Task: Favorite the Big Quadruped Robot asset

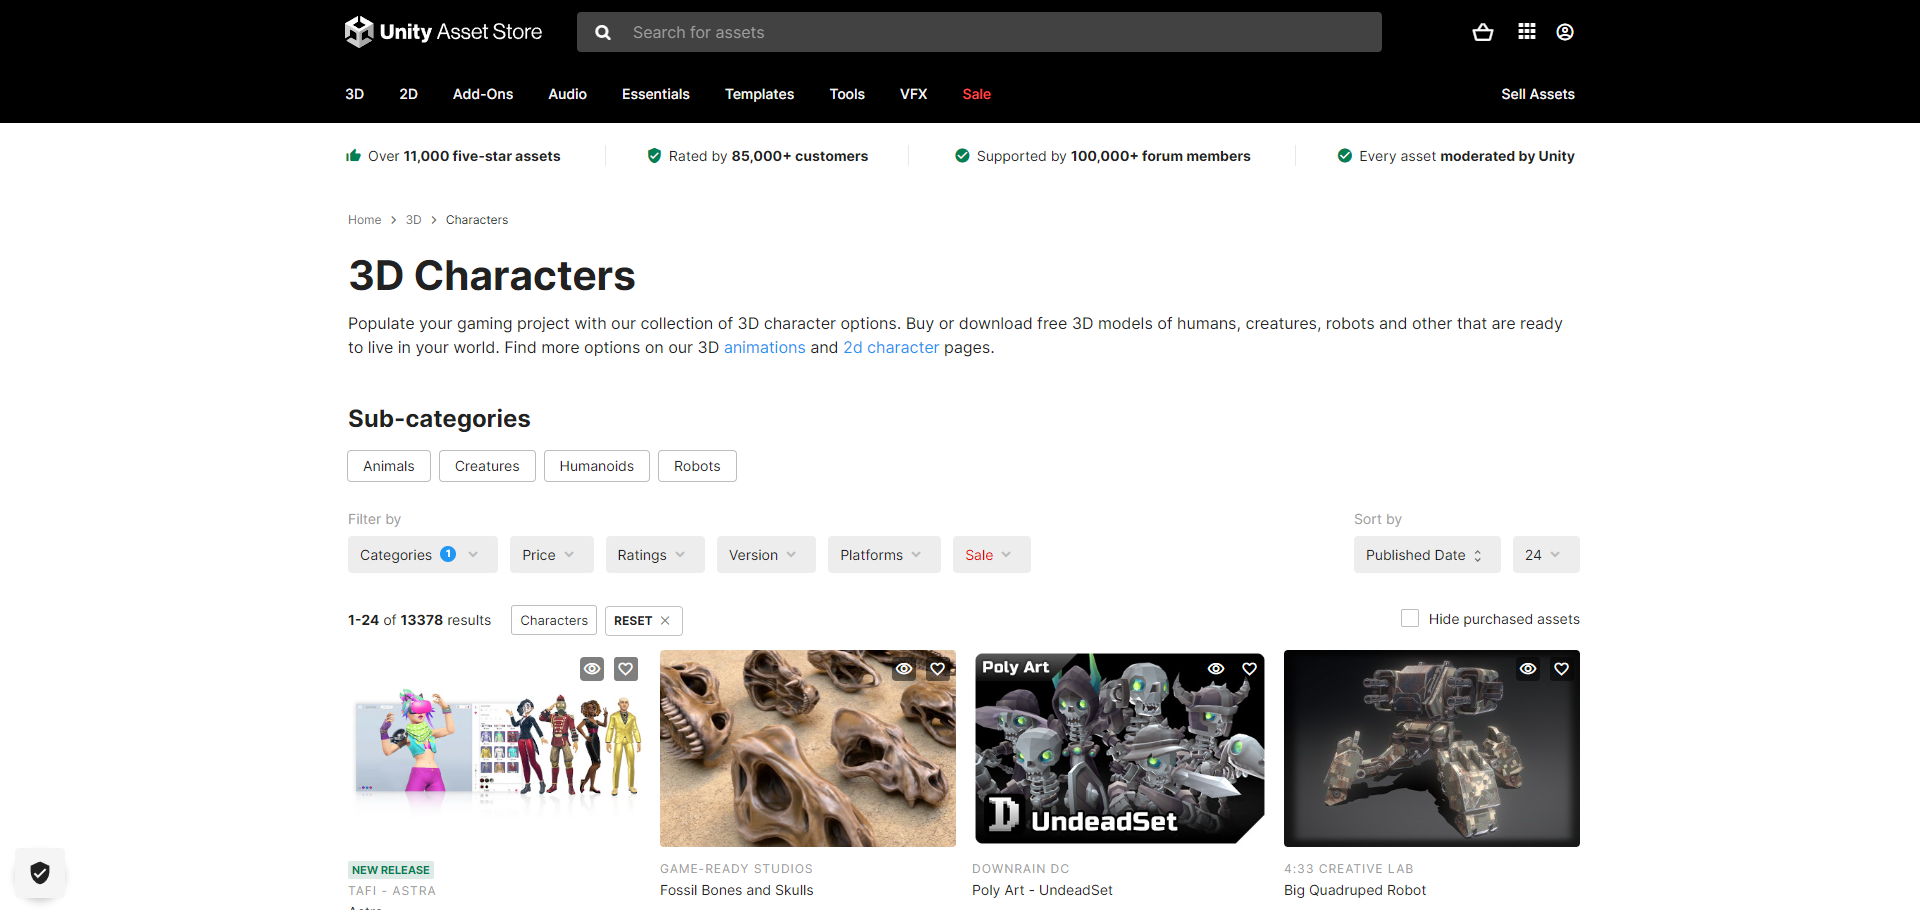Action: (1562, 669)
